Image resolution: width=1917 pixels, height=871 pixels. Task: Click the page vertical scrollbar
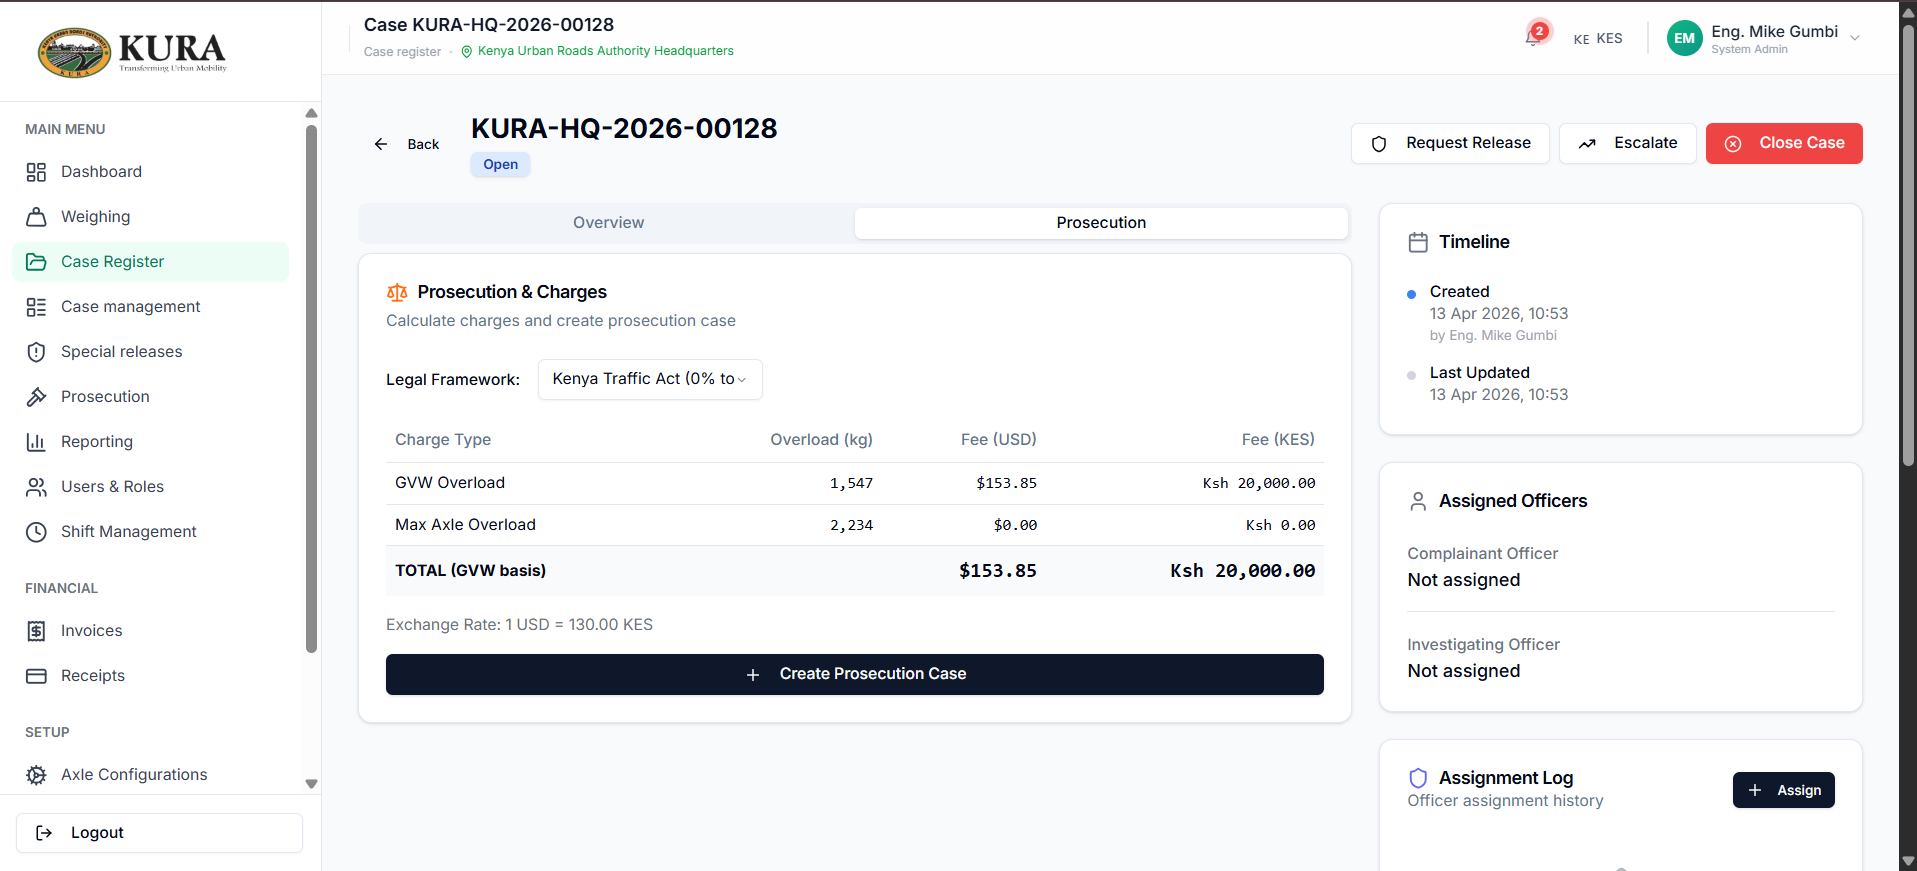pyautogui.click(x=1908, y=245)
